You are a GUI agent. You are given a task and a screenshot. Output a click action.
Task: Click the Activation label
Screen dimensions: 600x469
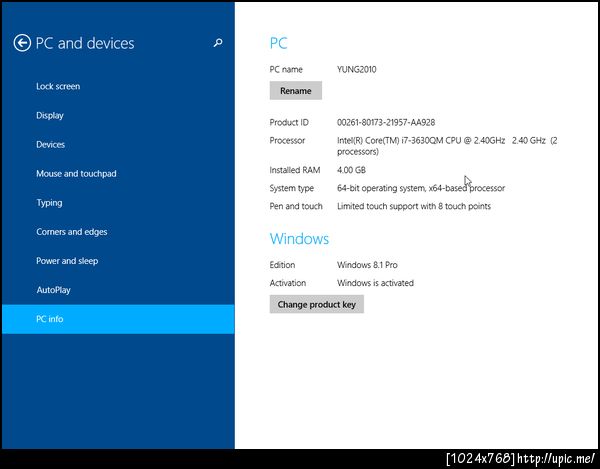pos(287,283)
